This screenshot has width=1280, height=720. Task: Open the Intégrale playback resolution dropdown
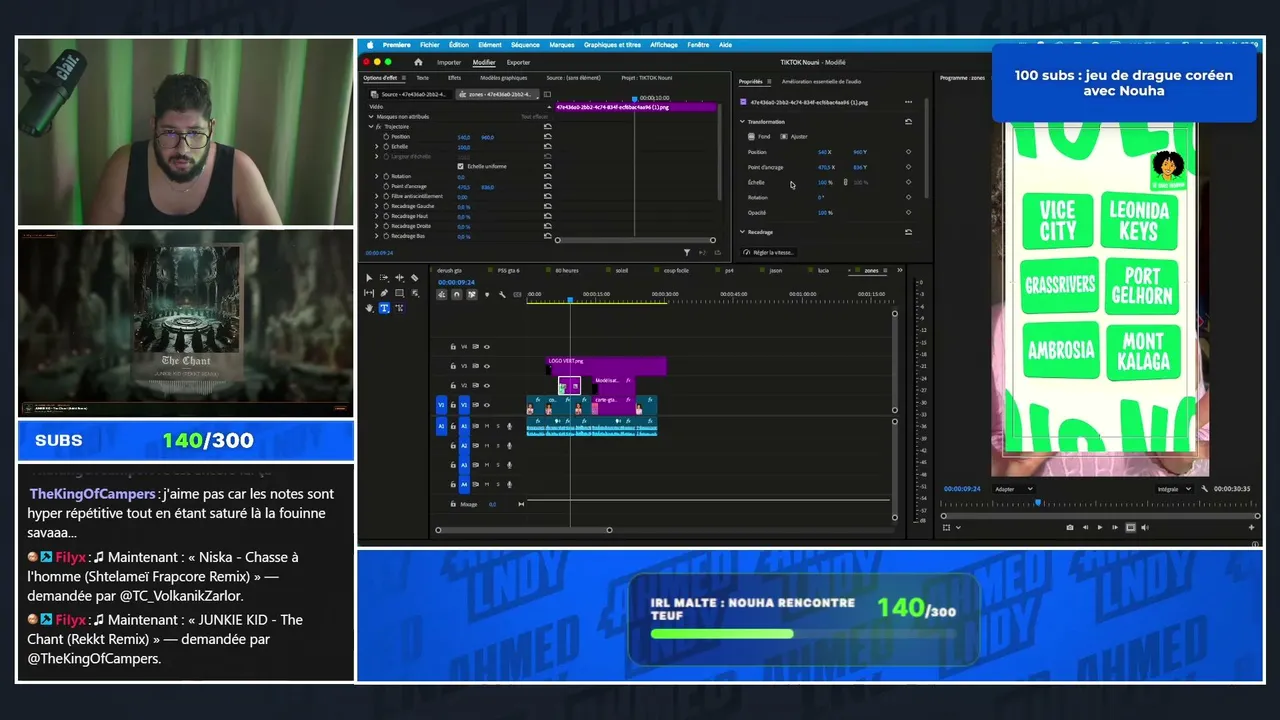tap(1173, 489)
